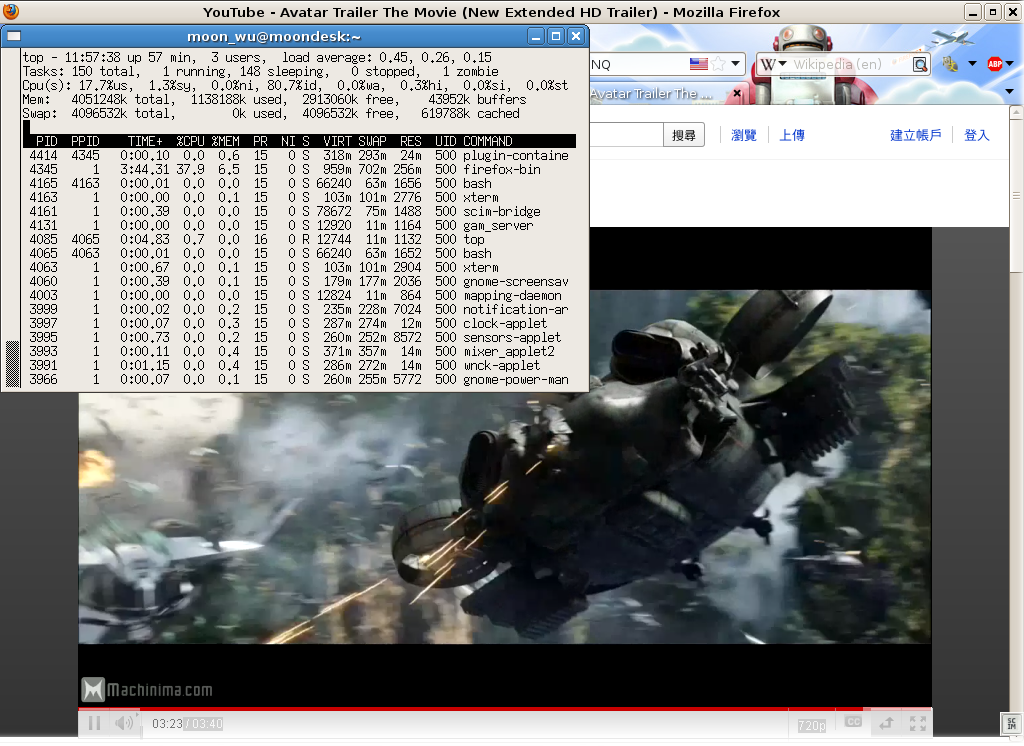Toggle closed captions on the video
Viewport: 1024px width, 746px height.
853,722
